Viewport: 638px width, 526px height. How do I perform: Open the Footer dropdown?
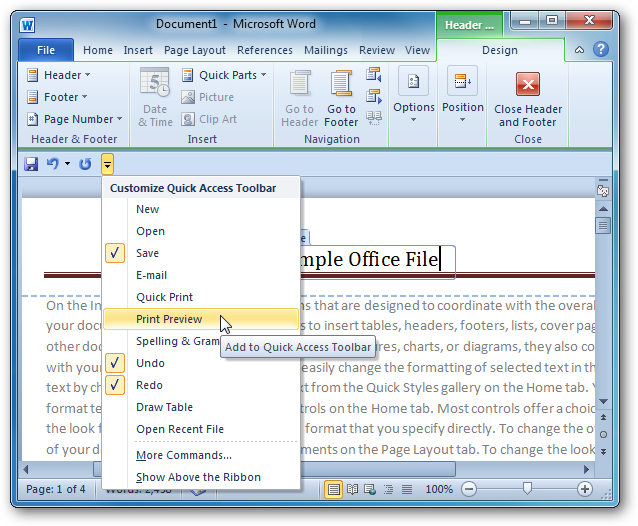coord(57,97)
